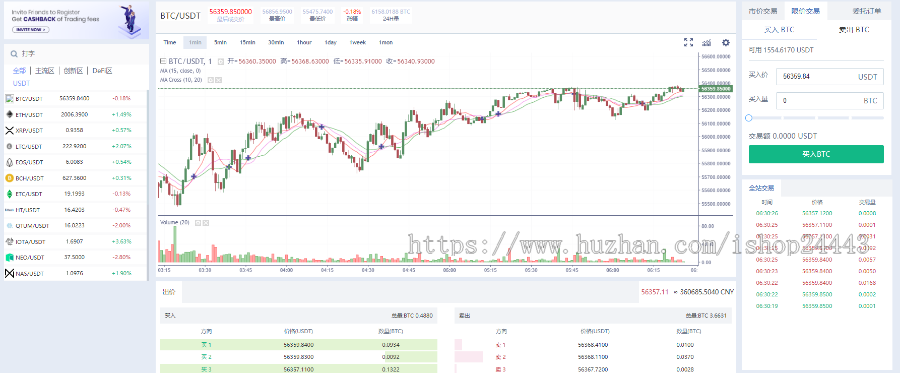Open the market price trade tab
The height and width of the screenshot is (373, 900).
click(763, 10)
